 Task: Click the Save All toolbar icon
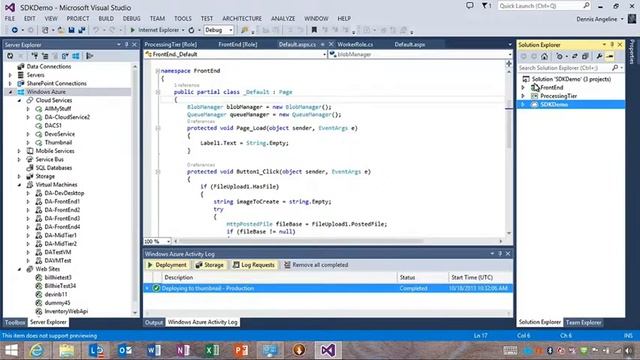pos(82,30)
